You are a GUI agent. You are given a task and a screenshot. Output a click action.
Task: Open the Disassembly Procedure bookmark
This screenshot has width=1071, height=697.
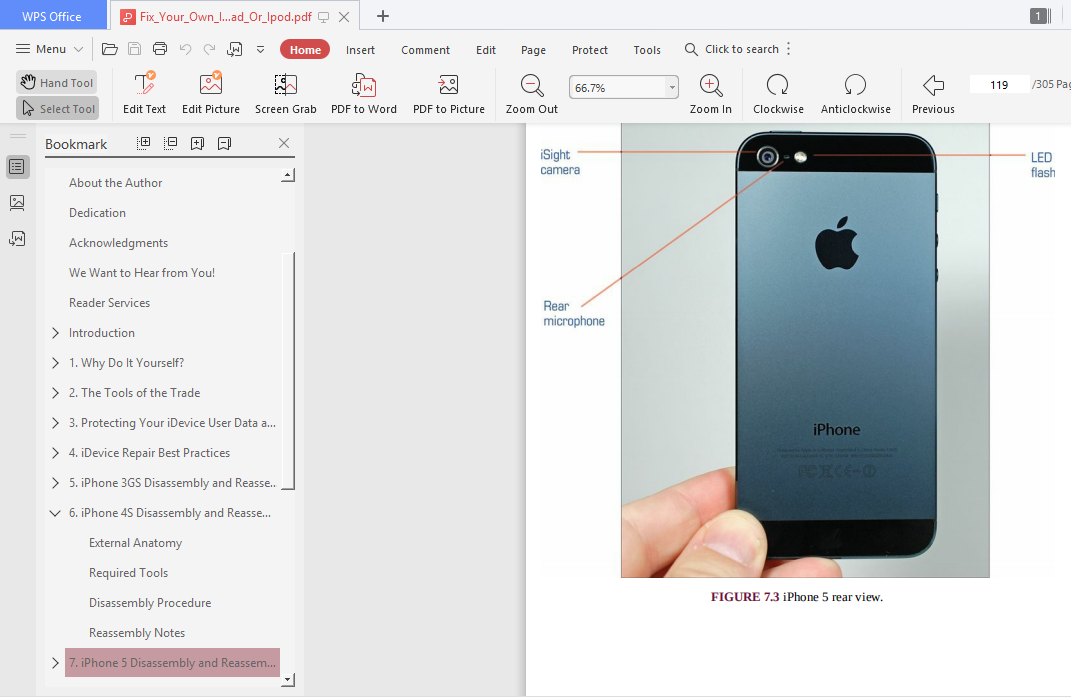(x=150, y=603)
